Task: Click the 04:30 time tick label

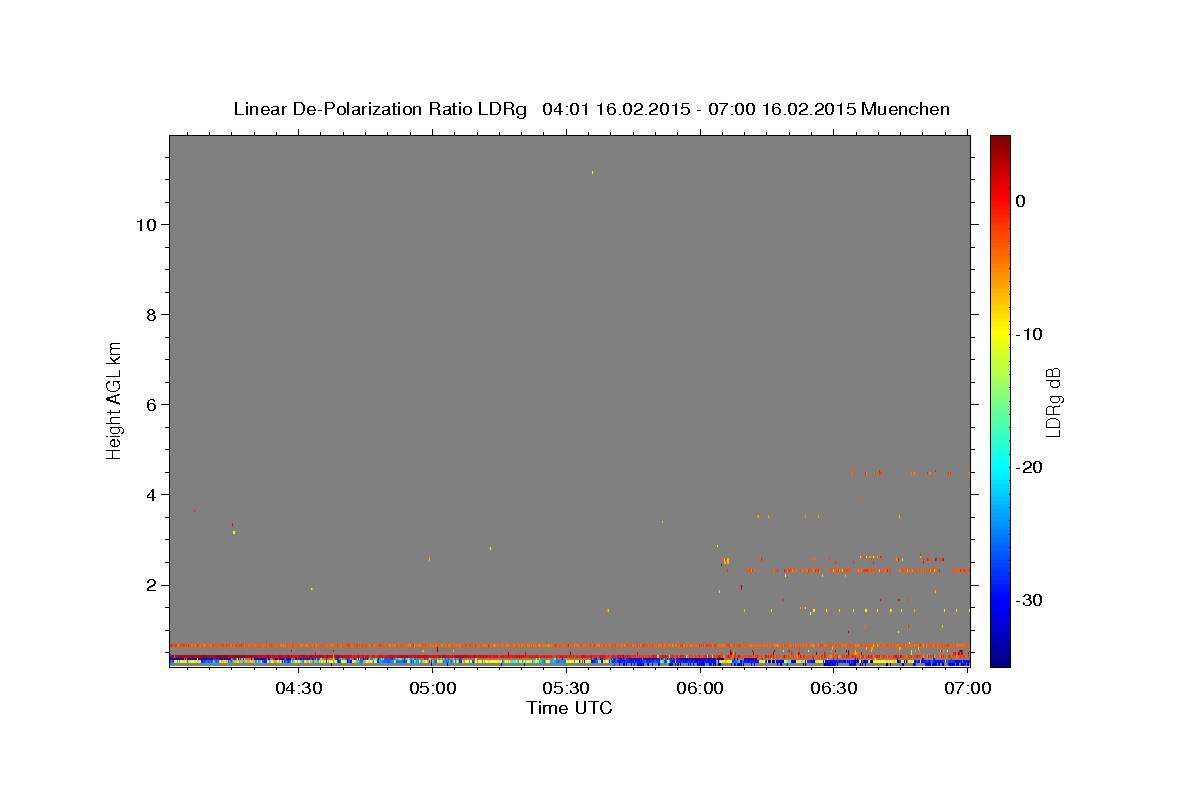Action: pyautogui.click(x=299, y=689)
